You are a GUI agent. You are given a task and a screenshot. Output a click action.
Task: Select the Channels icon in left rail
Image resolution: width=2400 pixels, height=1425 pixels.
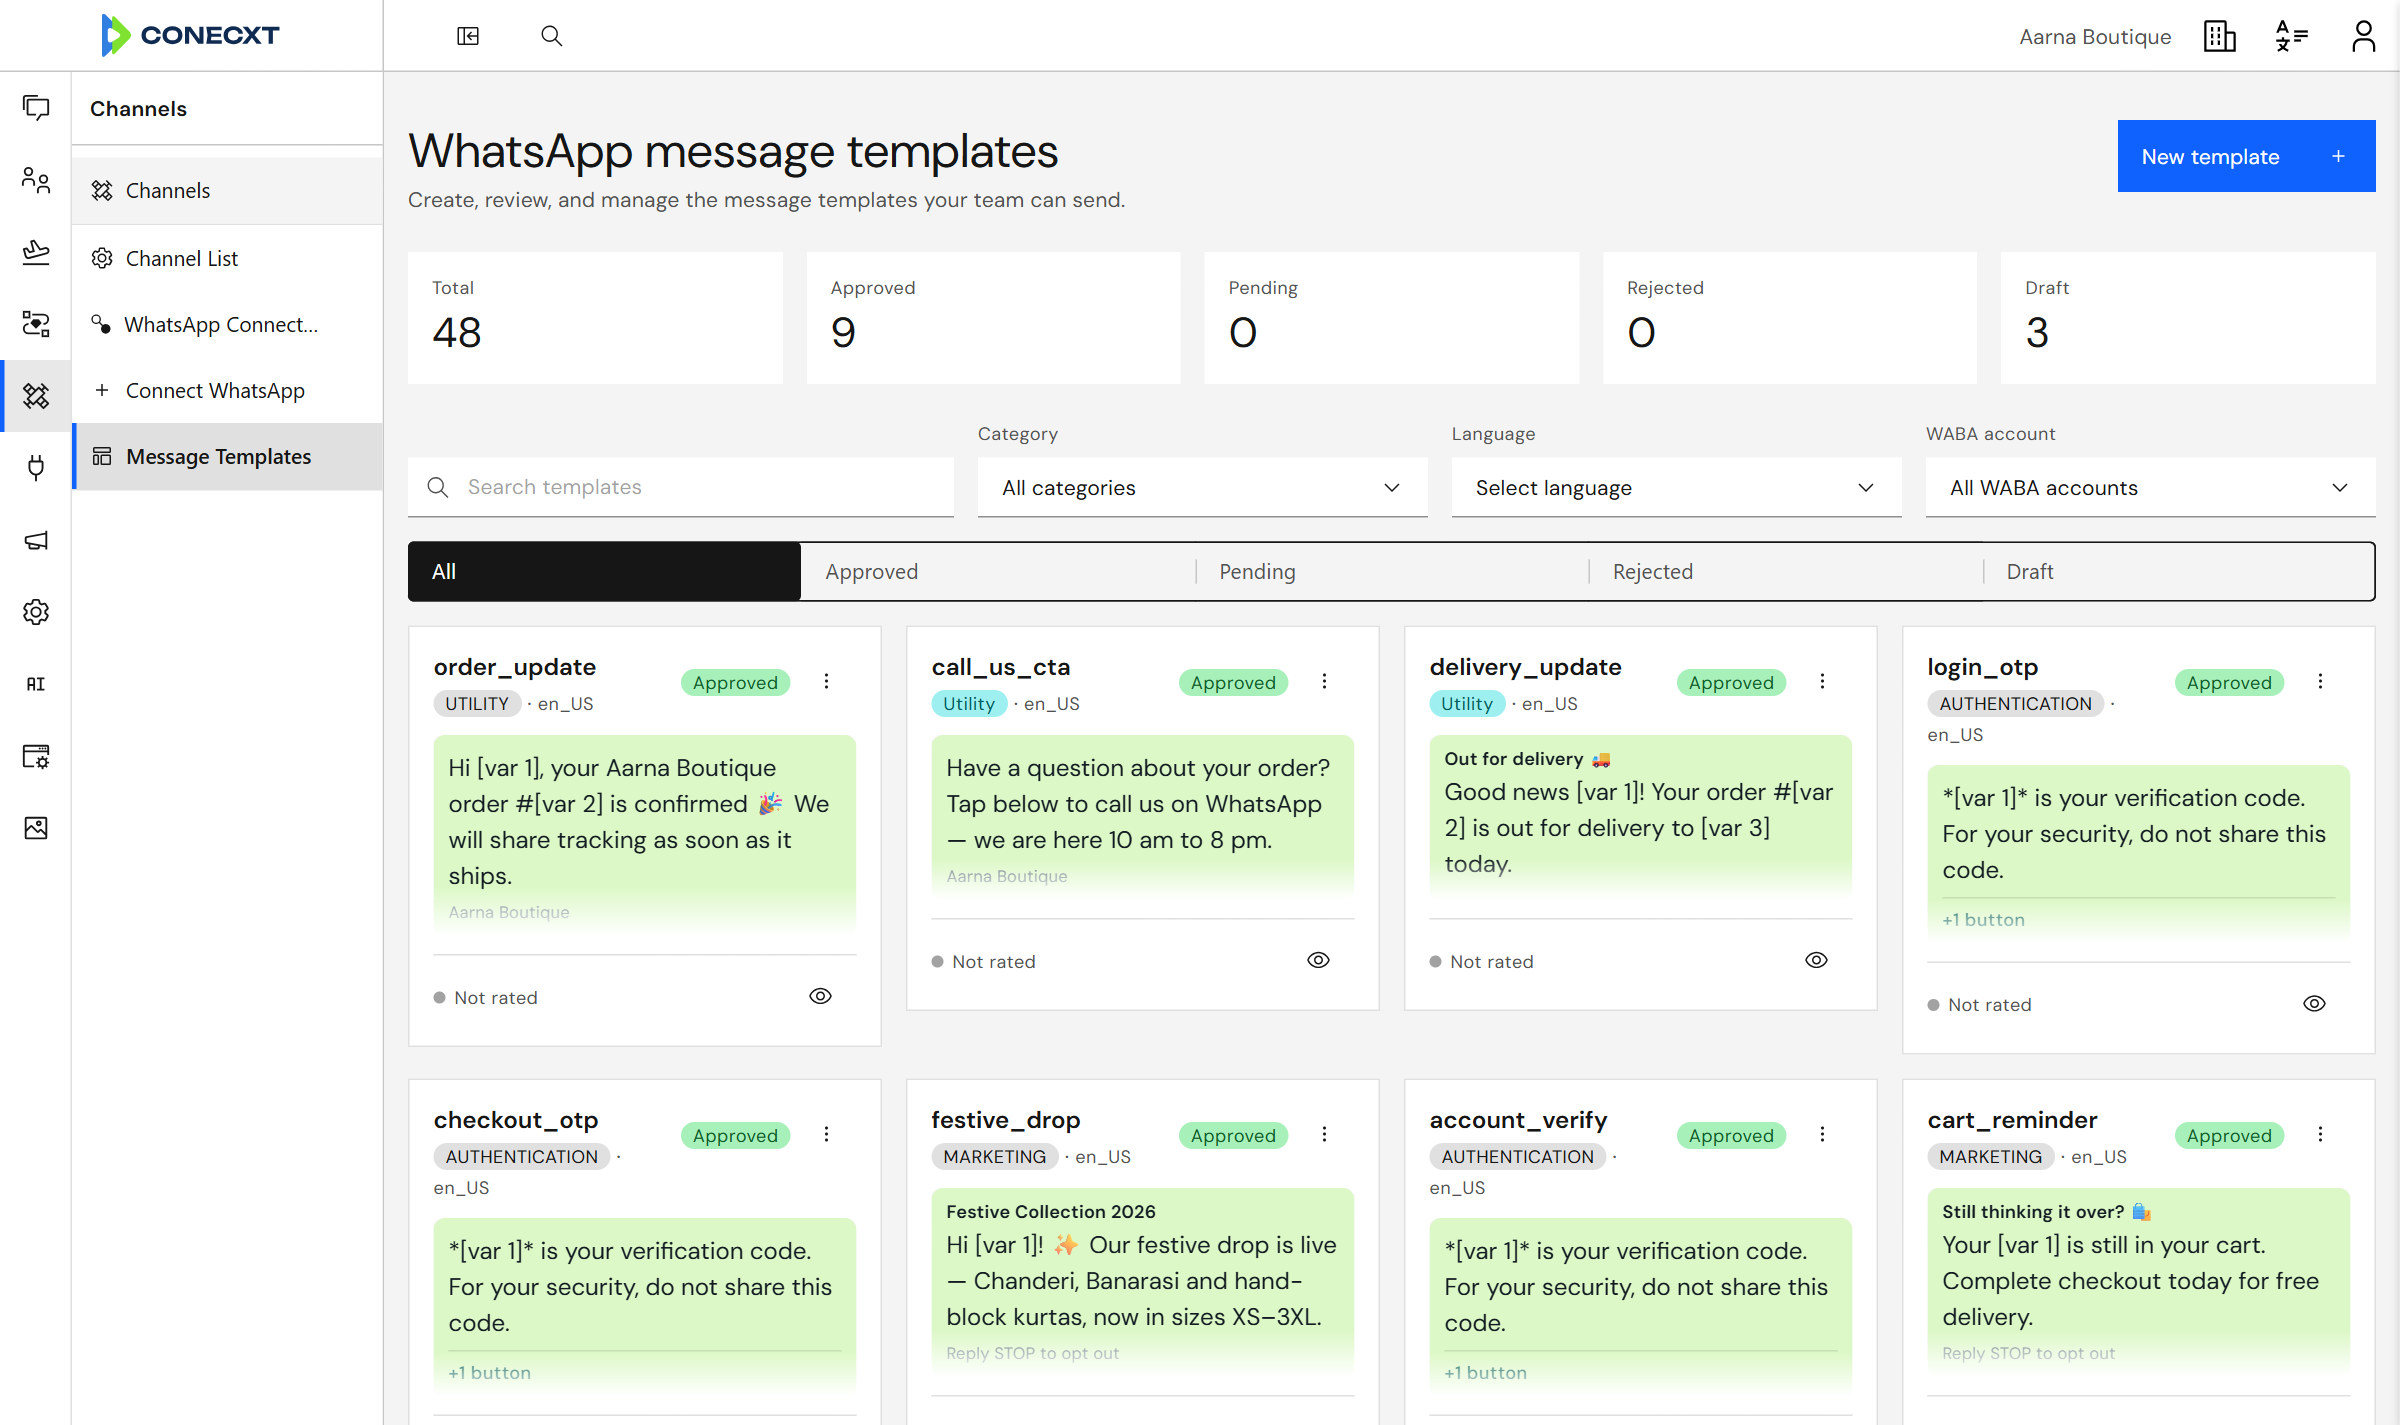pos(36,396)
